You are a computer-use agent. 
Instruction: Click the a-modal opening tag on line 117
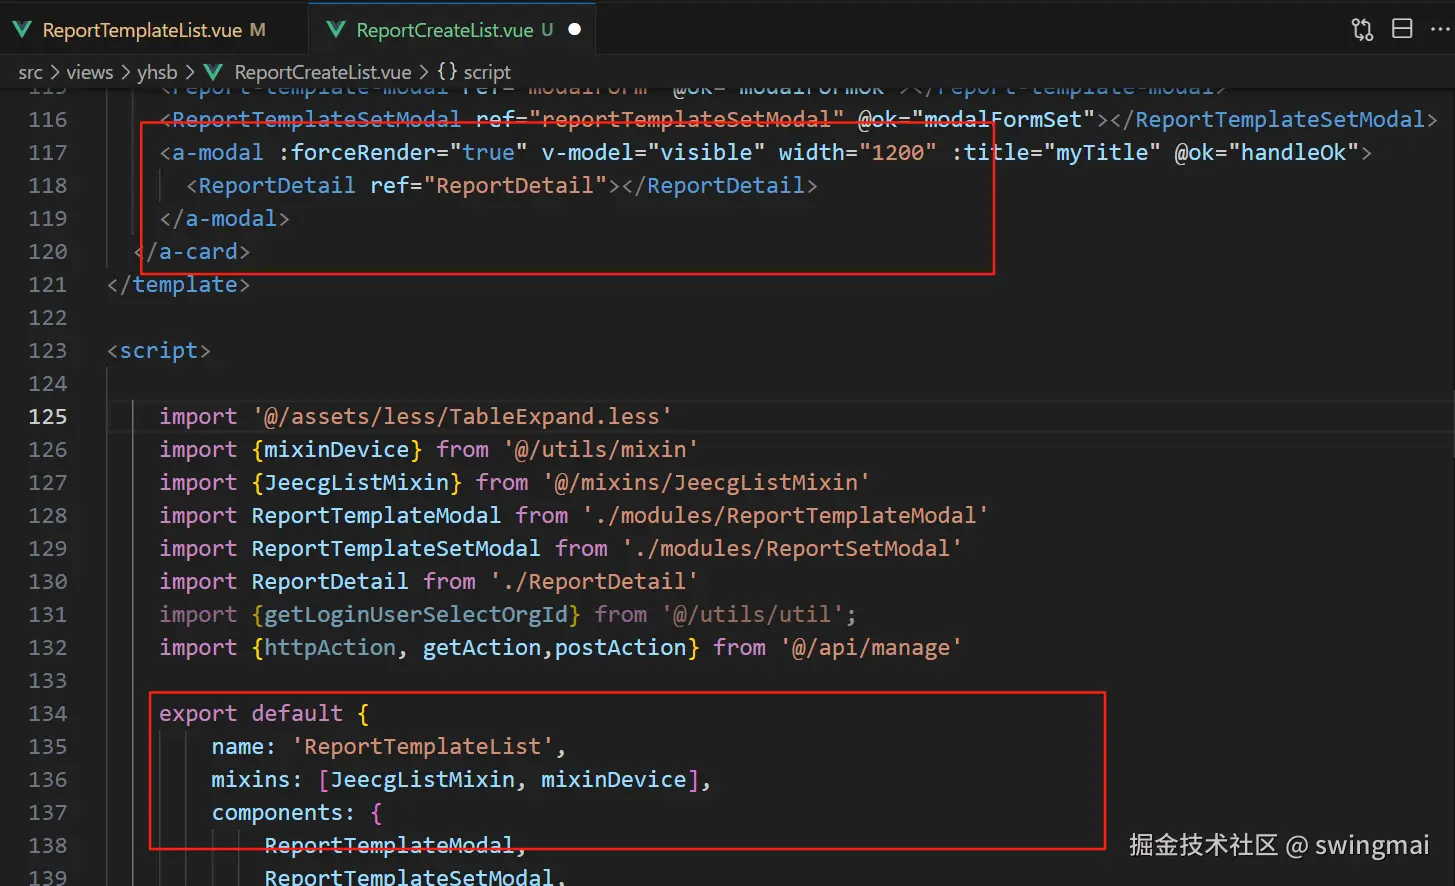tap(217, 152)
